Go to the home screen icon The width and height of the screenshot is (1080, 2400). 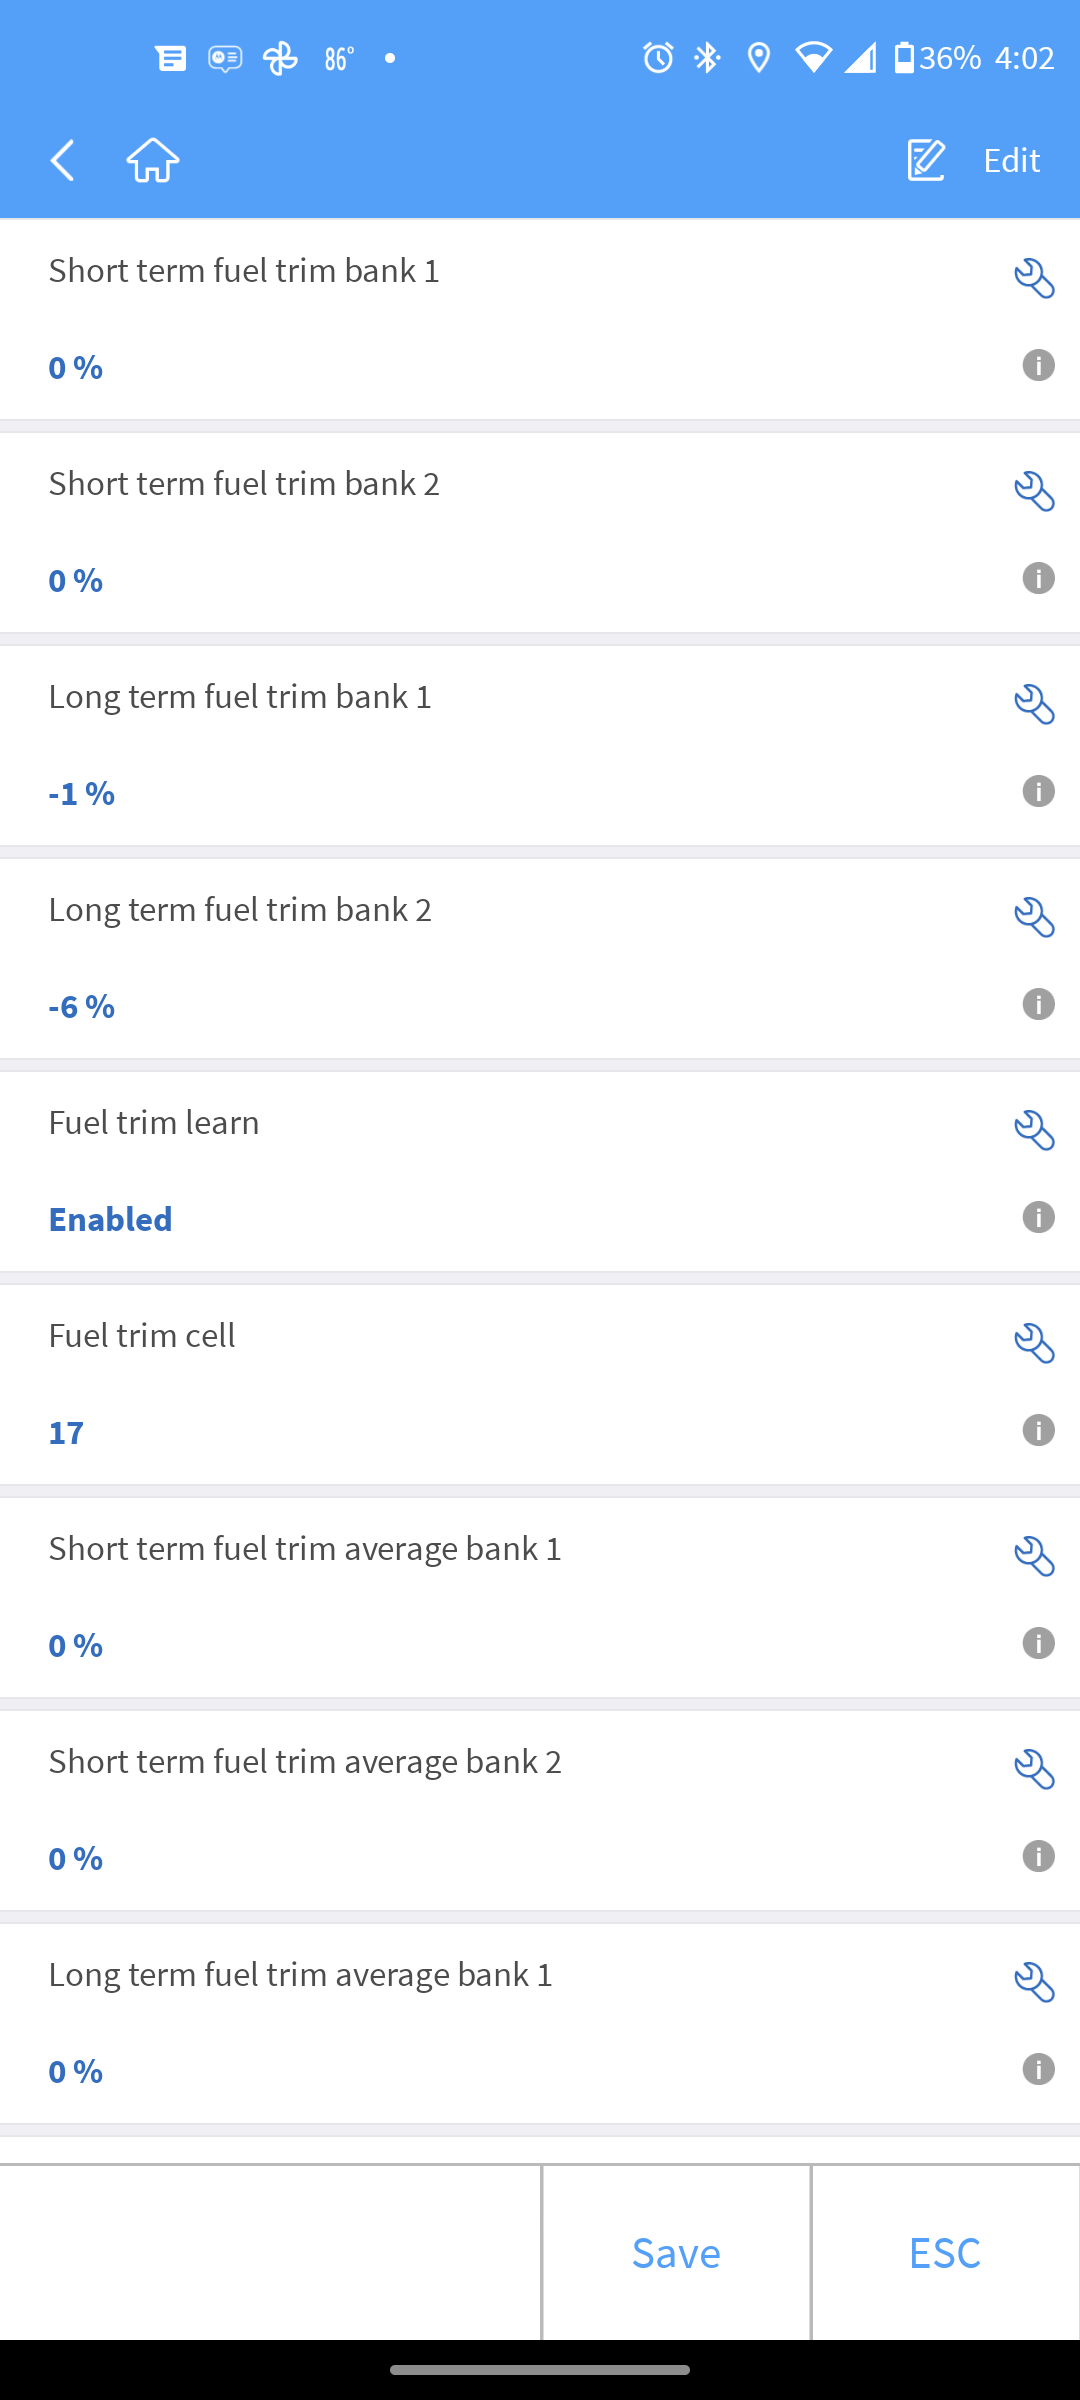(153, 160)
